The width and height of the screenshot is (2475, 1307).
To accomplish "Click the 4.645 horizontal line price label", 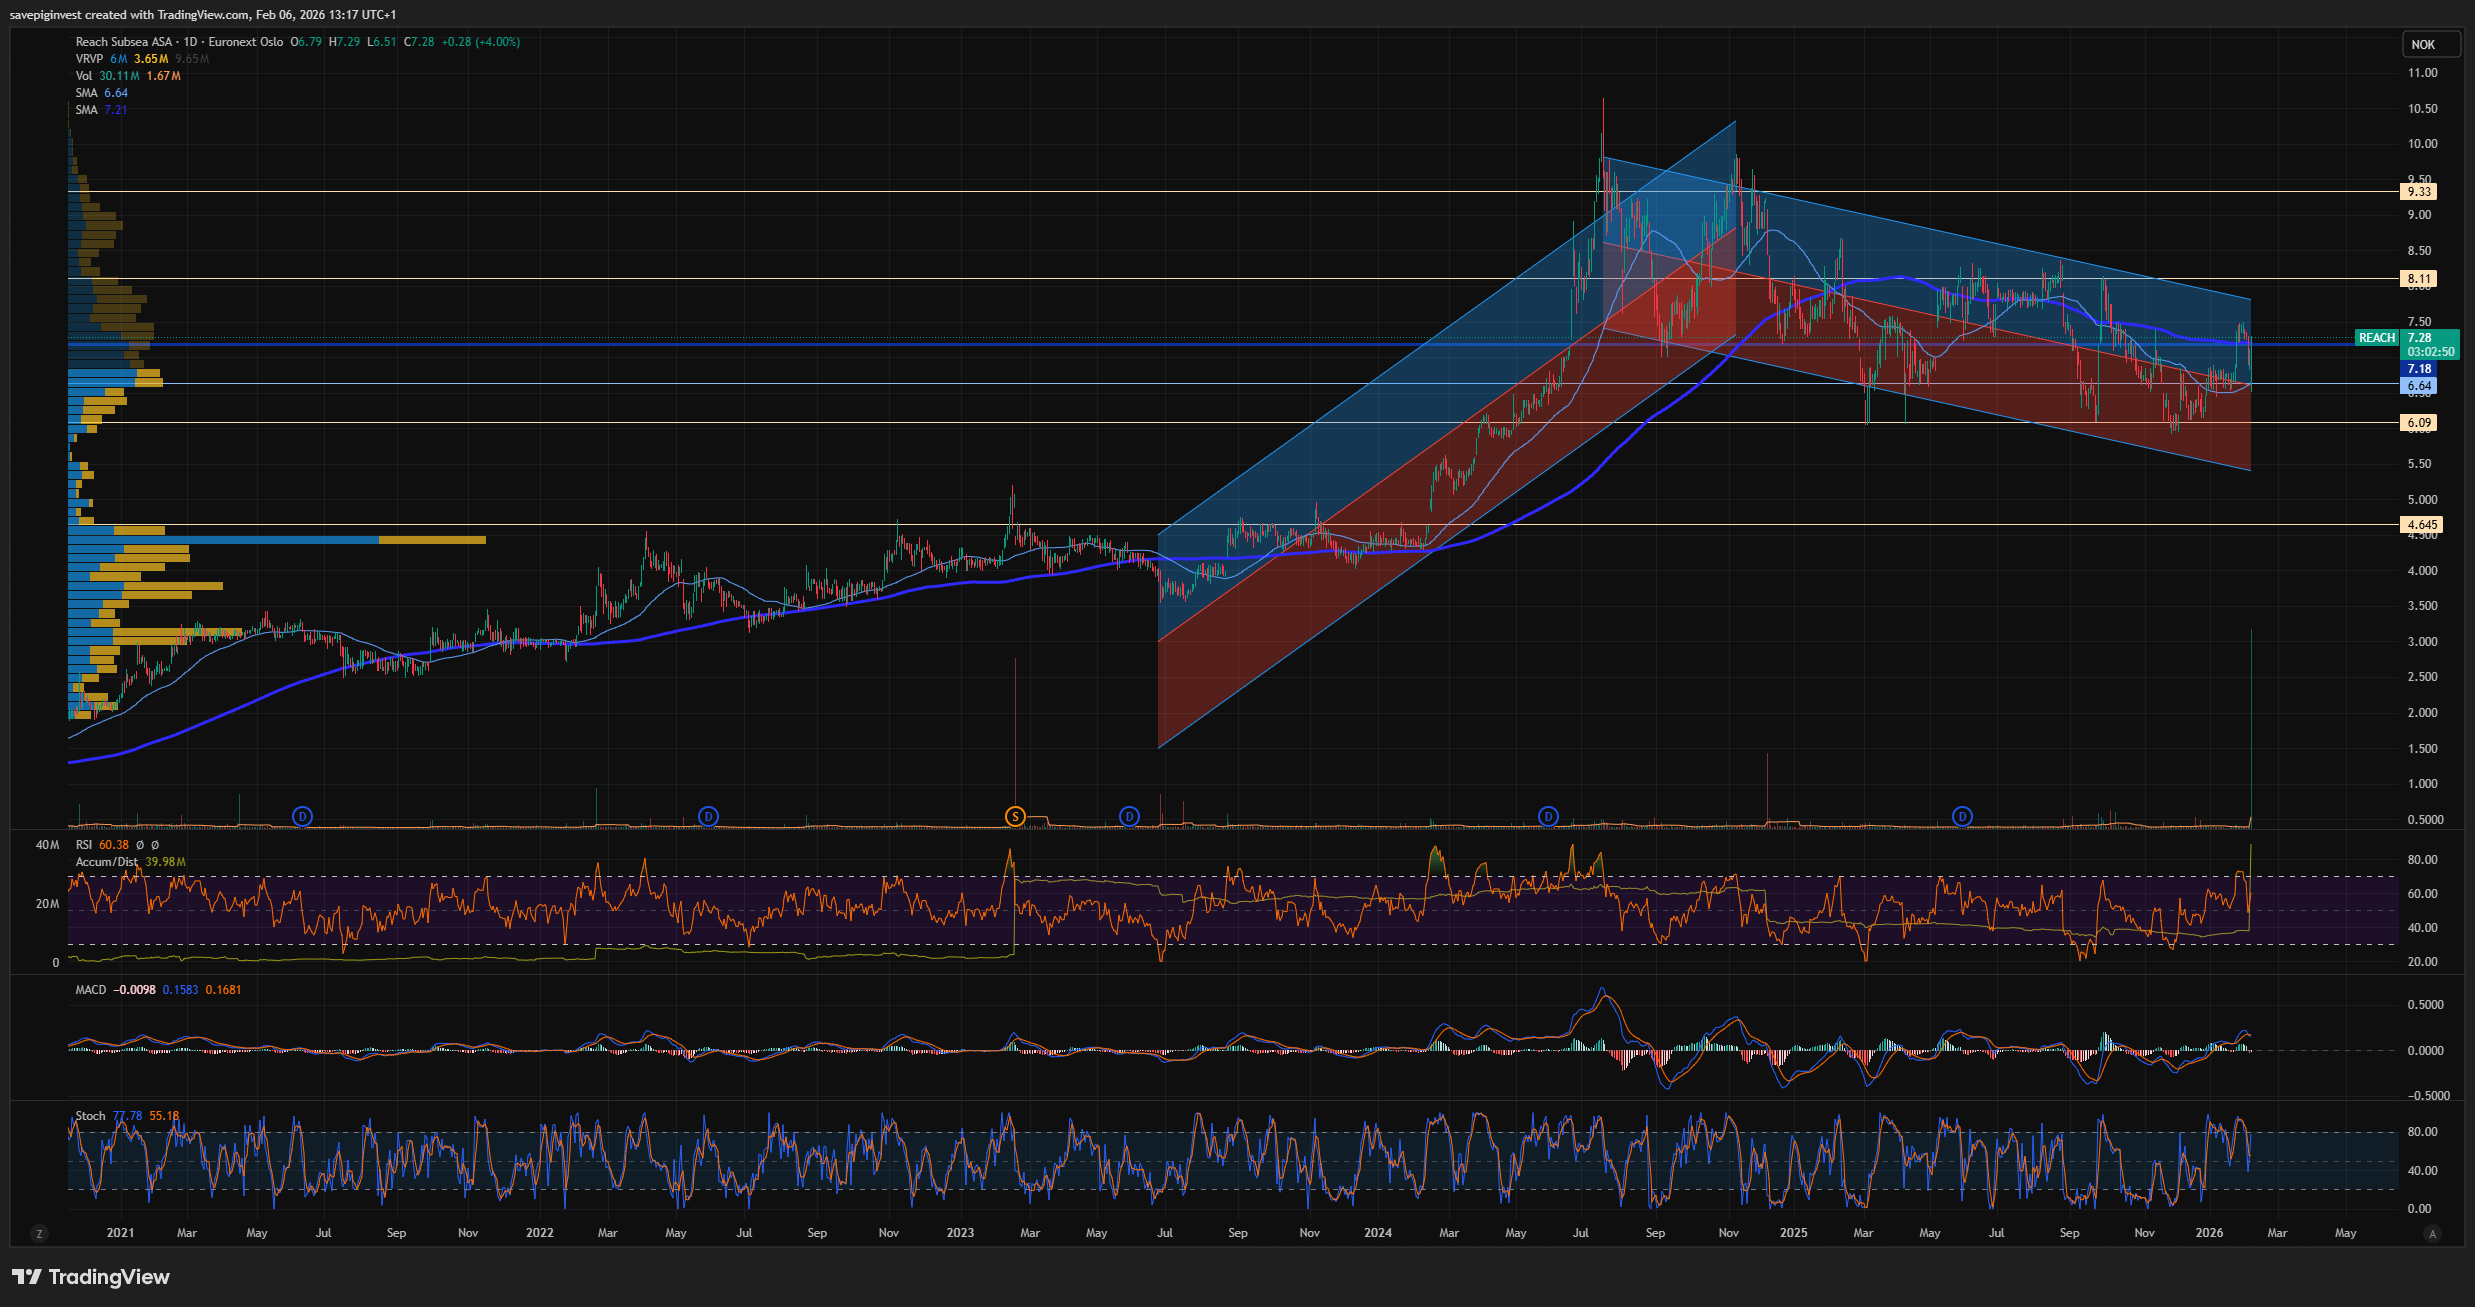I will pyautogui.click(x=2421, y=524).
